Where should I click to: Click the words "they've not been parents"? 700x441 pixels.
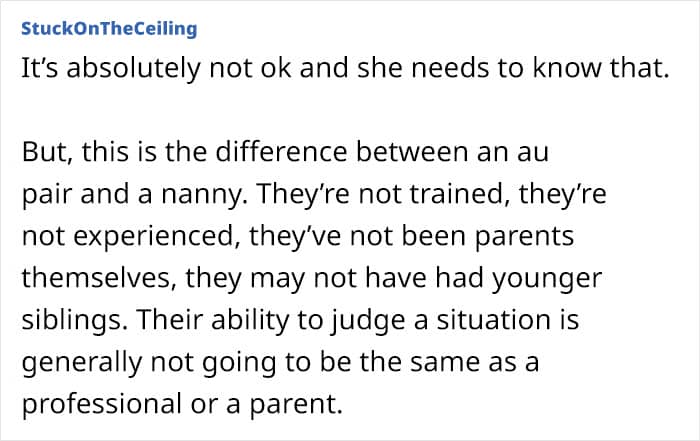click(412, 237)
